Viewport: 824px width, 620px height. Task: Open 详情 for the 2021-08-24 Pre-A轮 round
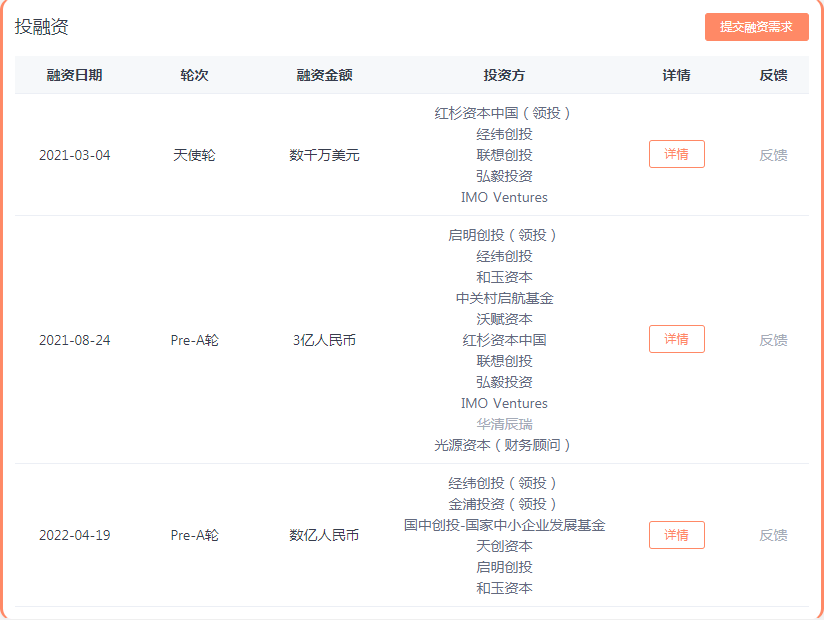point(676,339)
